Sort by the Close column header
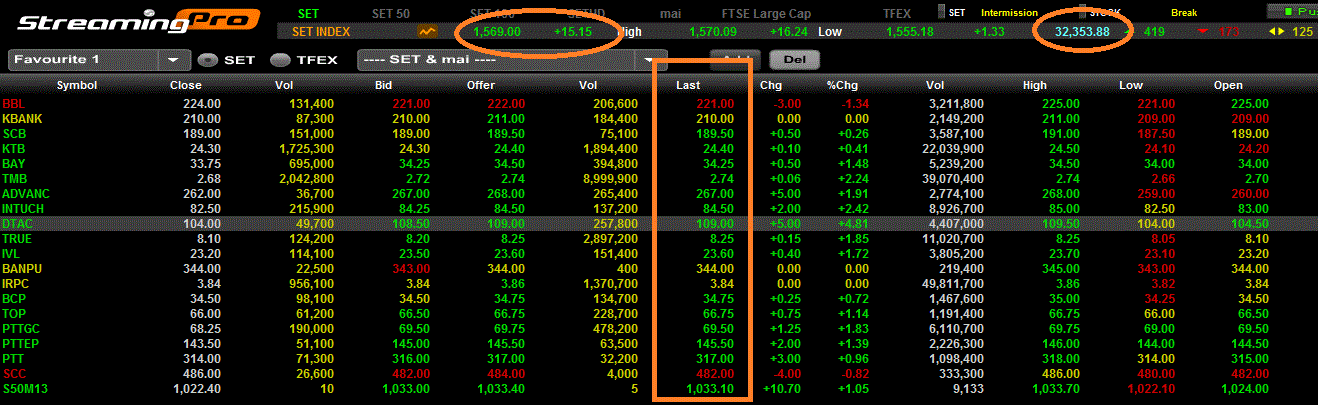 click(x=186, y=85)
